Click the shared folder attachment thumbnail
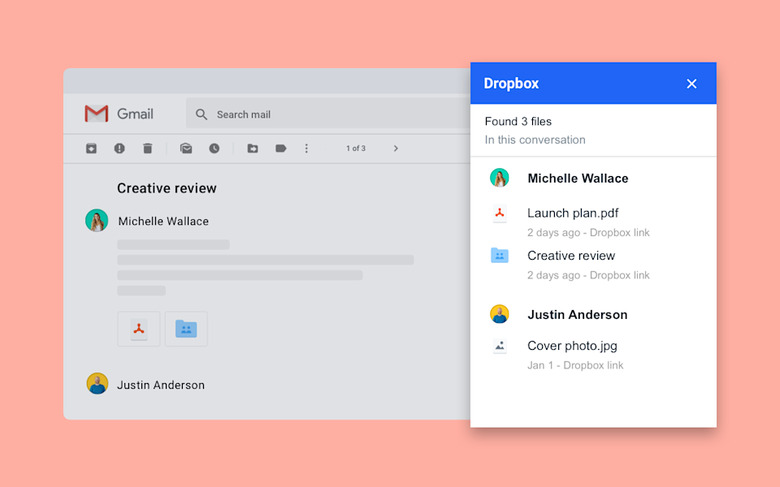 186,329
